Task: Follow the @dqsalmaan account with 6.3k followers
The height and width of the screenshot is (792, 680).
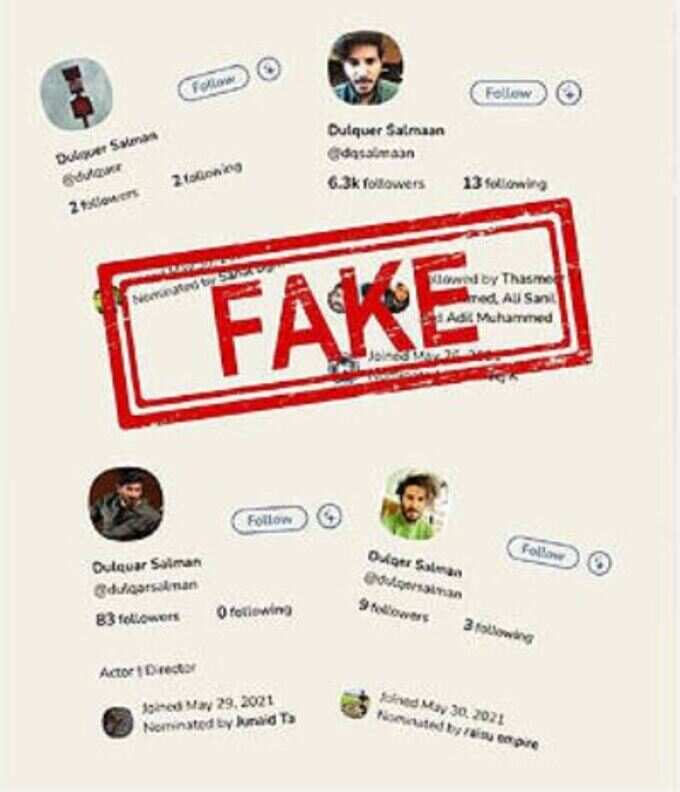Action: (x=508, y=93)
